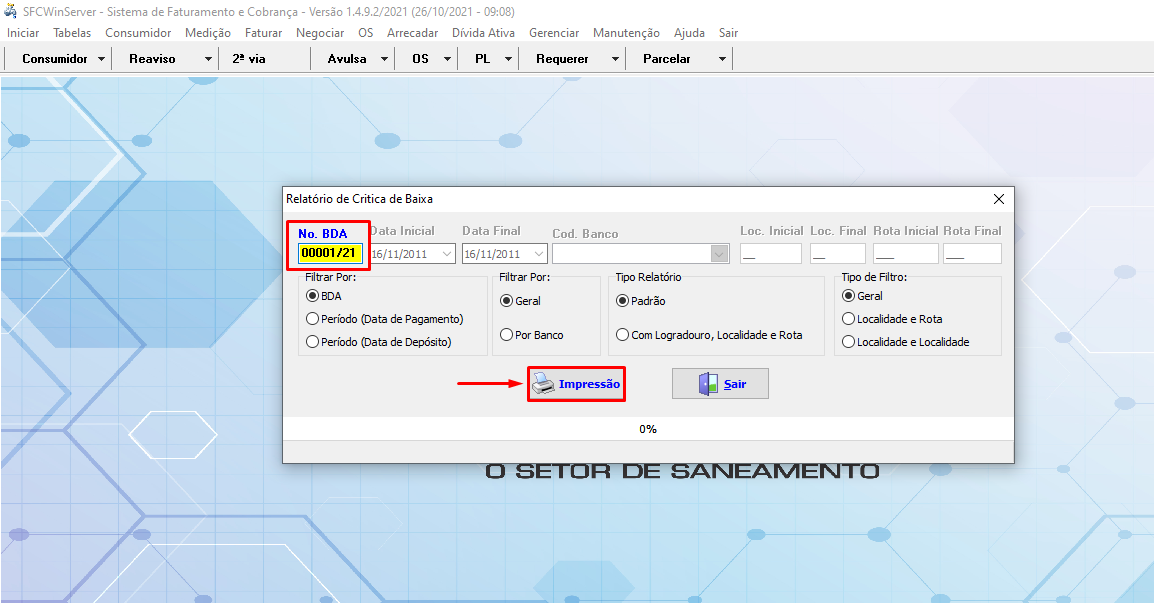Click the SFCWinServer app icon in title bar
This screenshot has width=1154, height=603.
11,11
